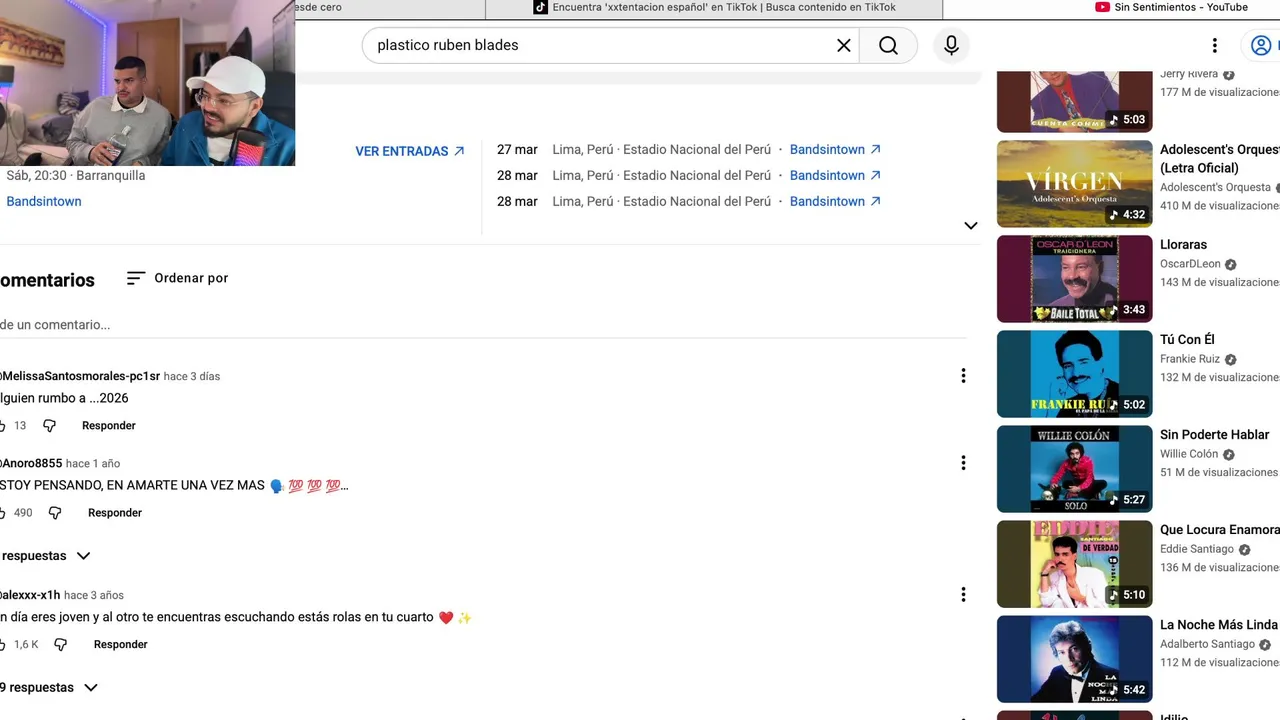Dislike the 'estás rolas en tu cuarto' comment

61,645
